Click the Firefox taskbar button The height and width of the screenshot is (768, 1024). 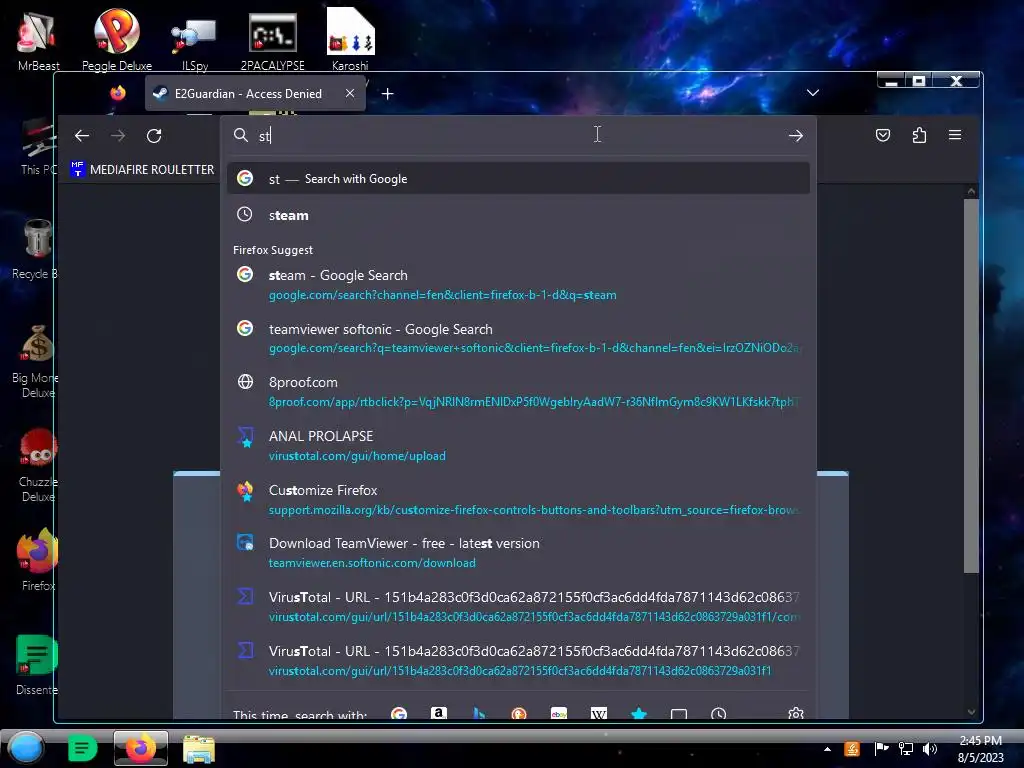[x=140, y=748]
